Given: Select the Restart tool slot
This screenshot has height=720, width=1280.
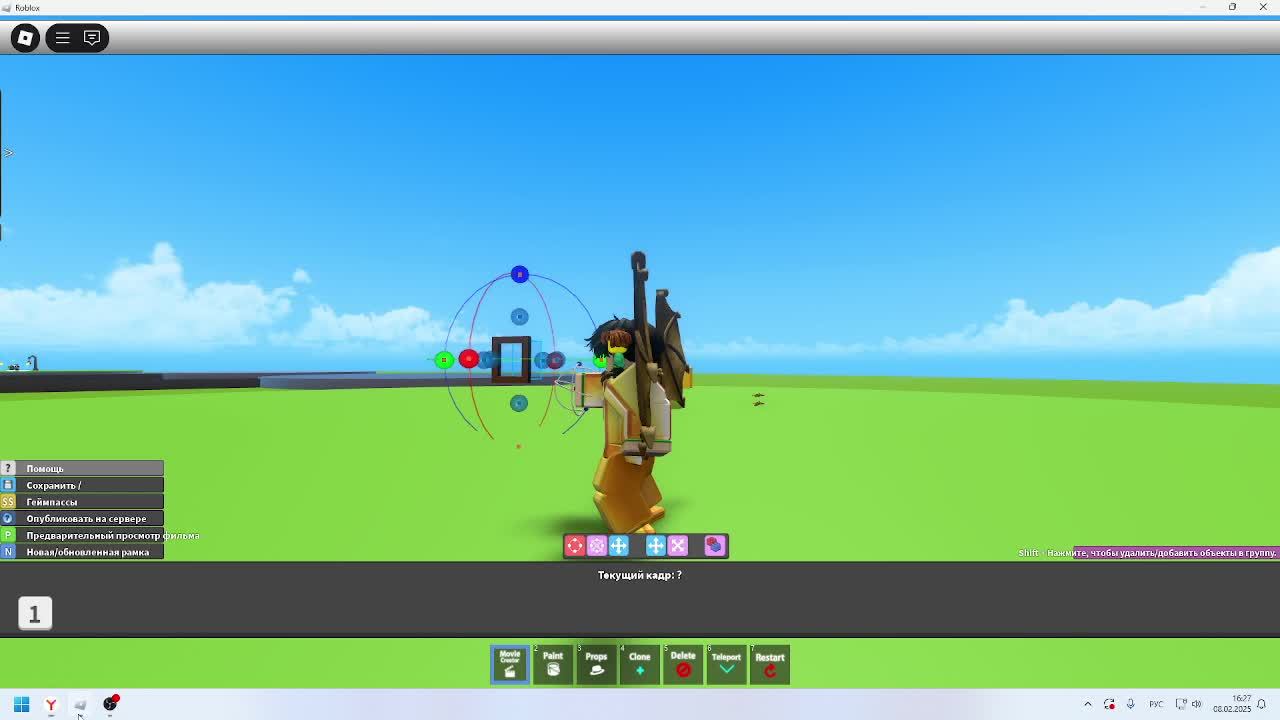Looking at the screenshot, I should click(x=770, y=664).
